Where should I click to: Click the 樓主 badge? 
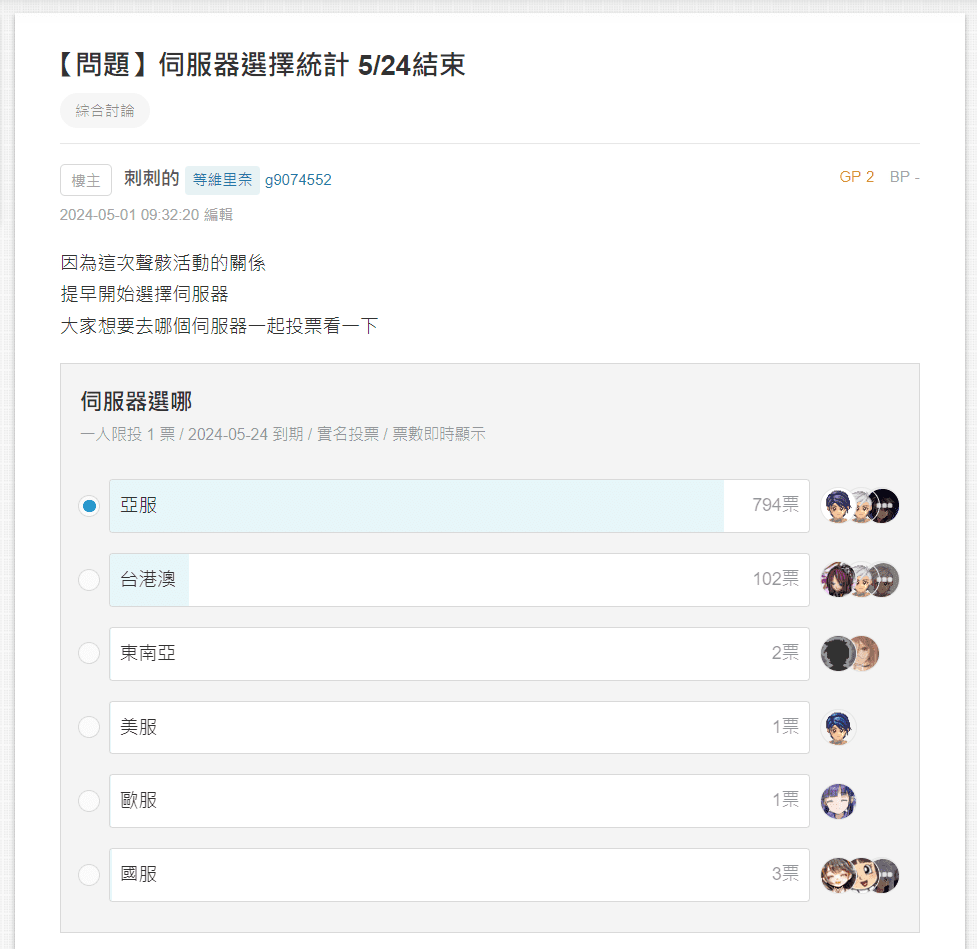point(86,180)
